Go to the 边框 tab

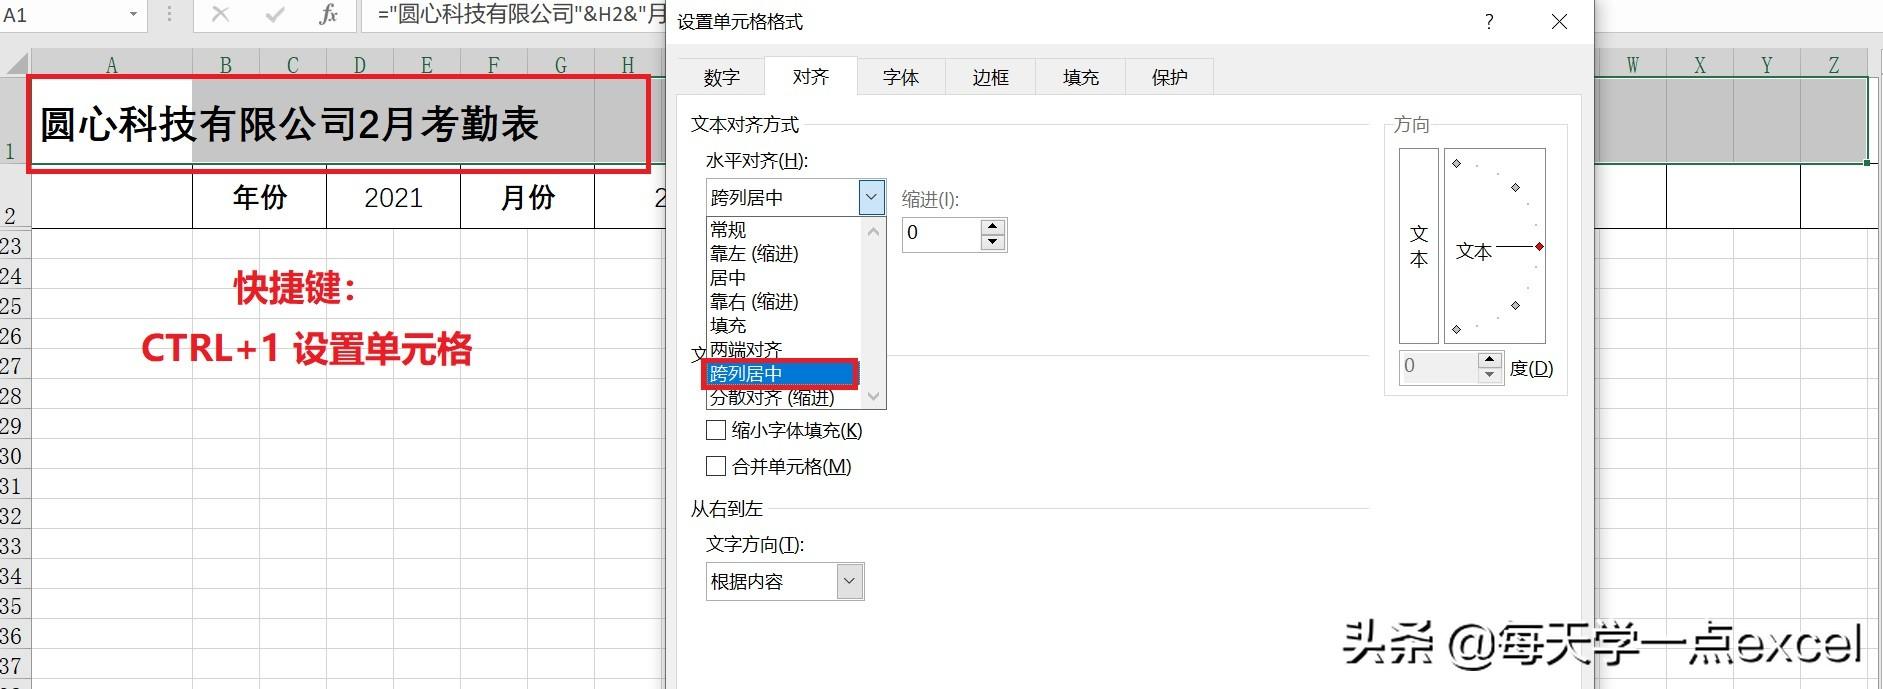point(990,77)
